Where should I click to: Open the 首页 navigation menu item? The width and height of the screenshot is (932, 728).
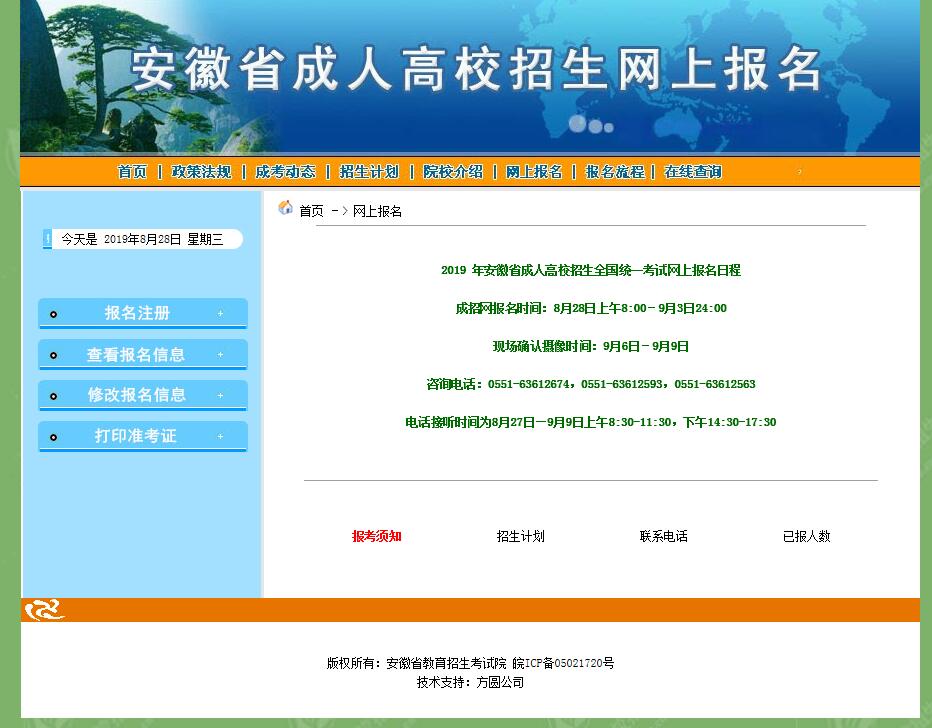pos(132,172)
